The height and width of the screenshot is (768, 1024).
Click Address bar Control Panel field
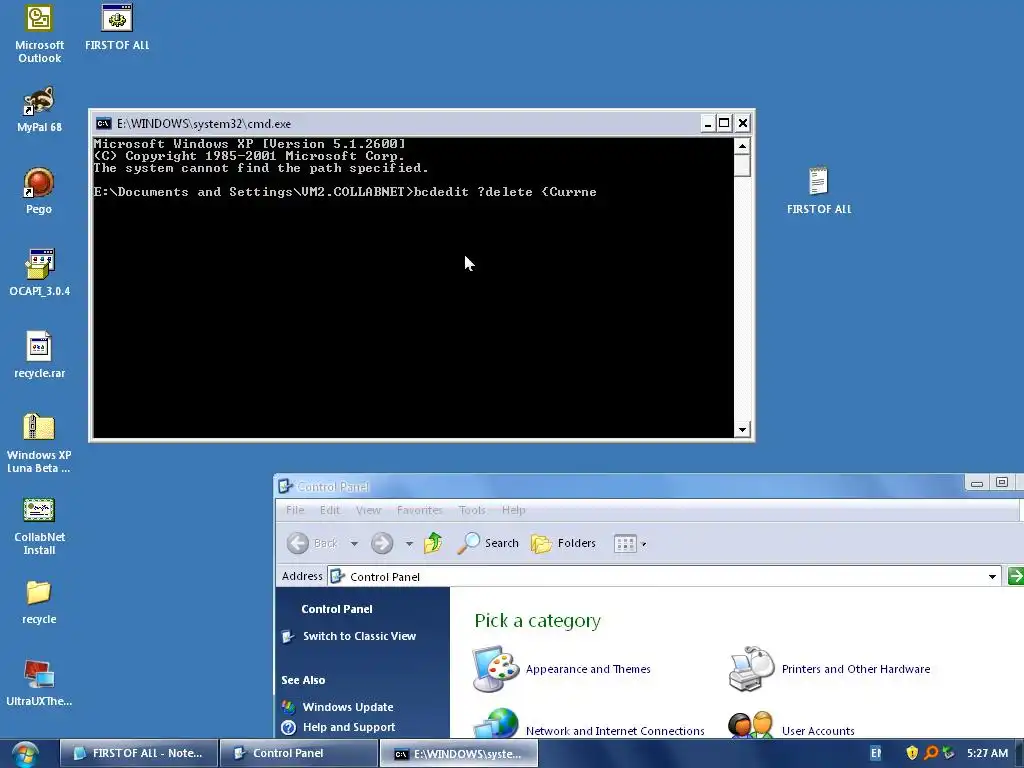click(x=664, y=577)
